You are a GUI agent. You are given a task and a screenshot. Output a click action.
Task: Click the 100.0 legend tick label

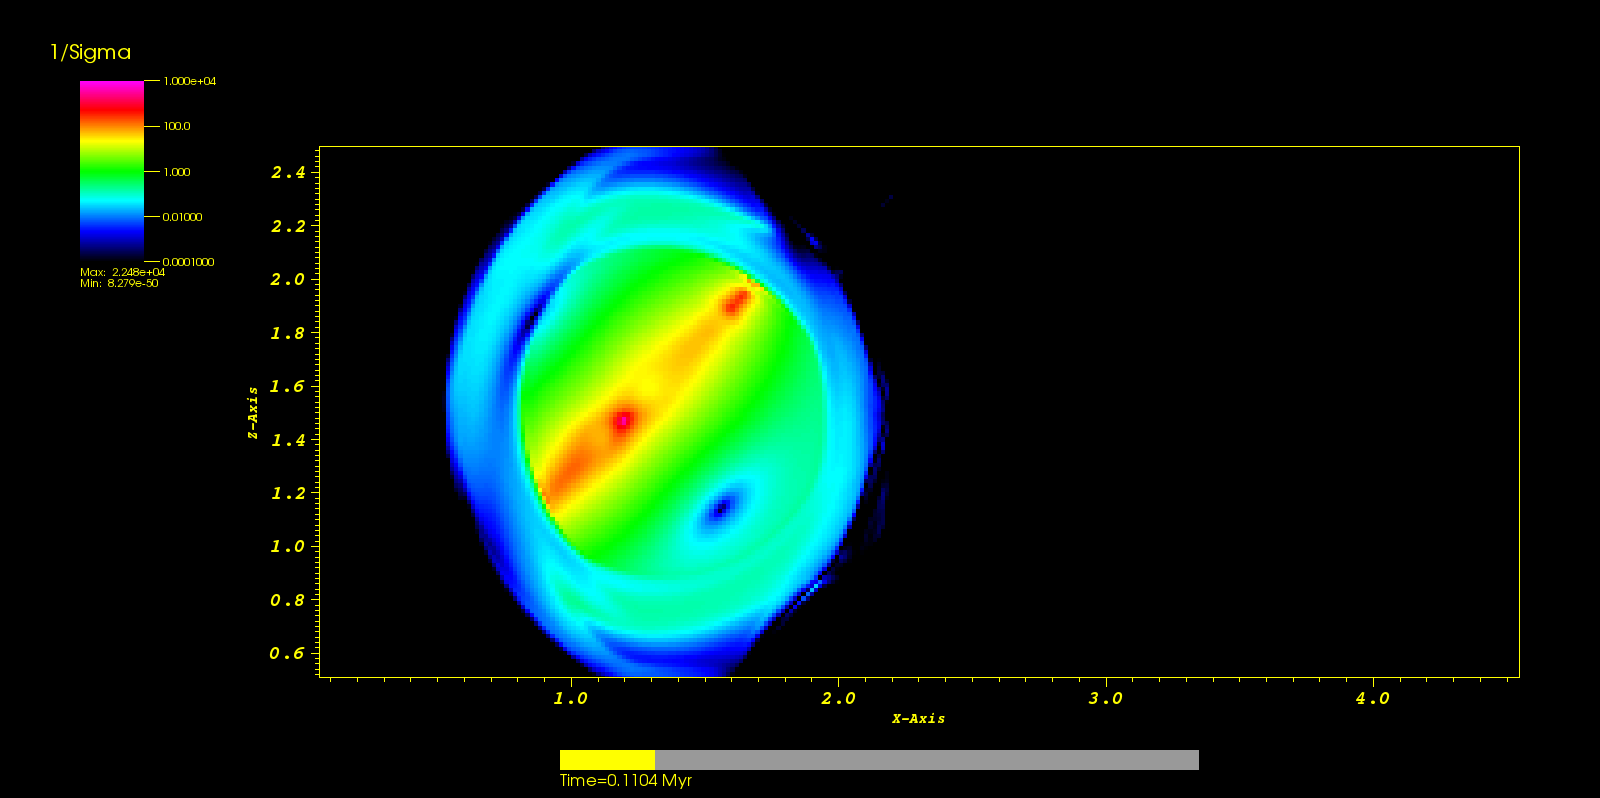click(177, 127)
